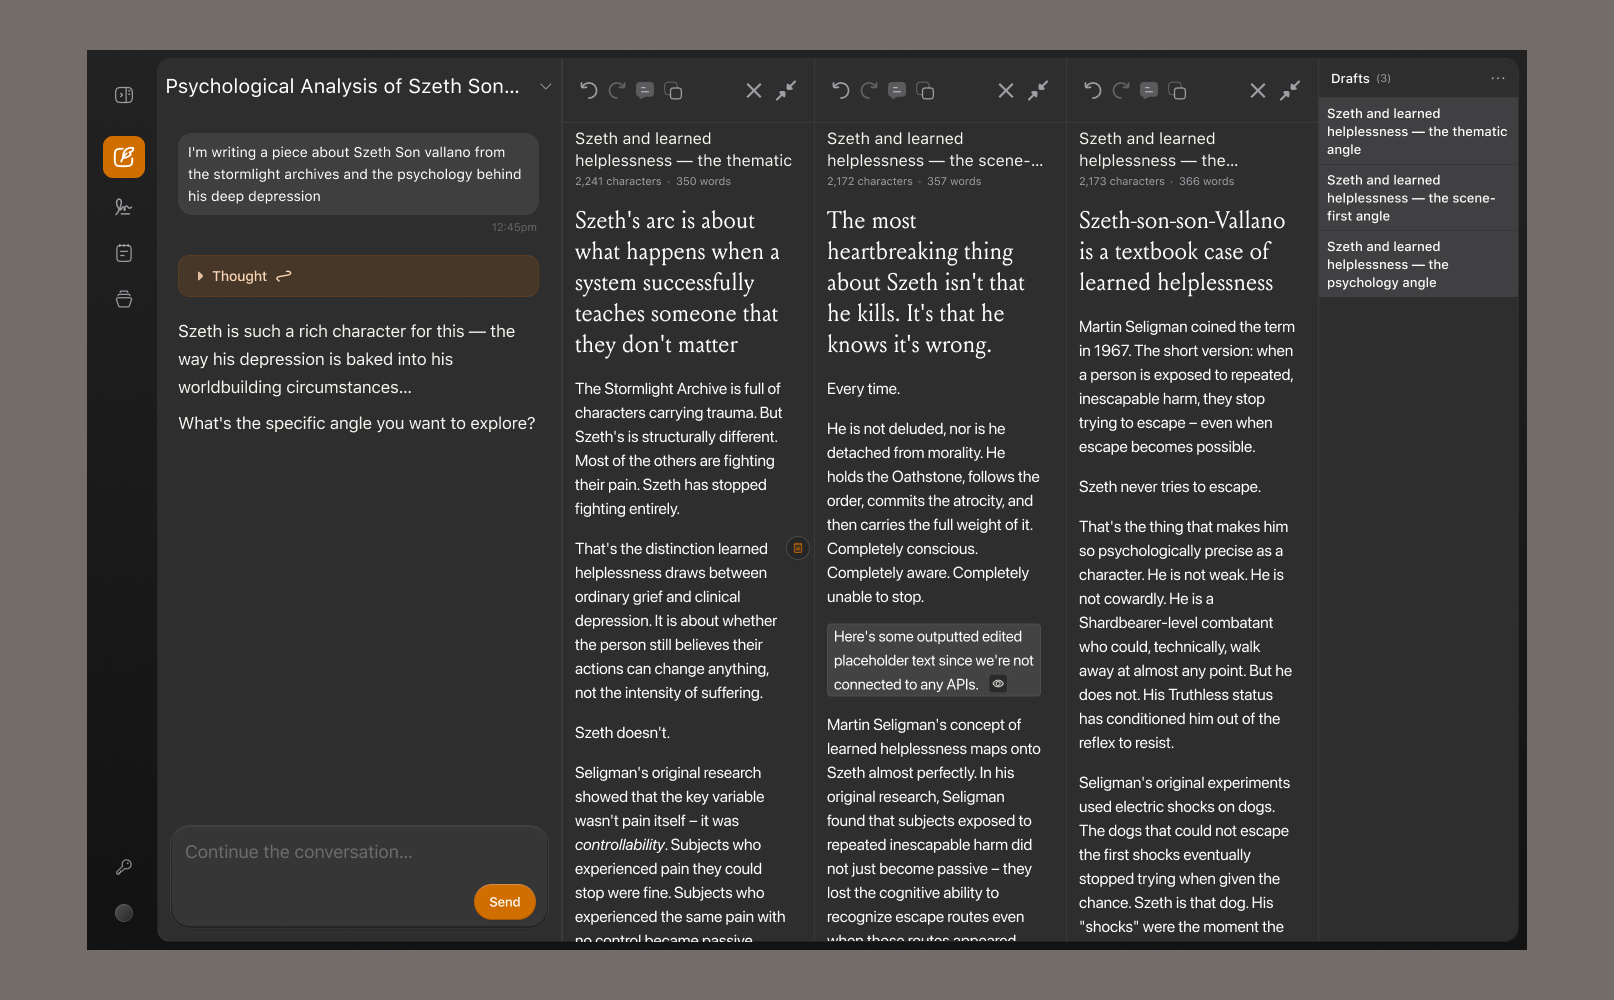Screen dimensions: 1614x1000
Task: Select the scene-first angle draft in Drafts list
Action: [x=1418, y=198]
